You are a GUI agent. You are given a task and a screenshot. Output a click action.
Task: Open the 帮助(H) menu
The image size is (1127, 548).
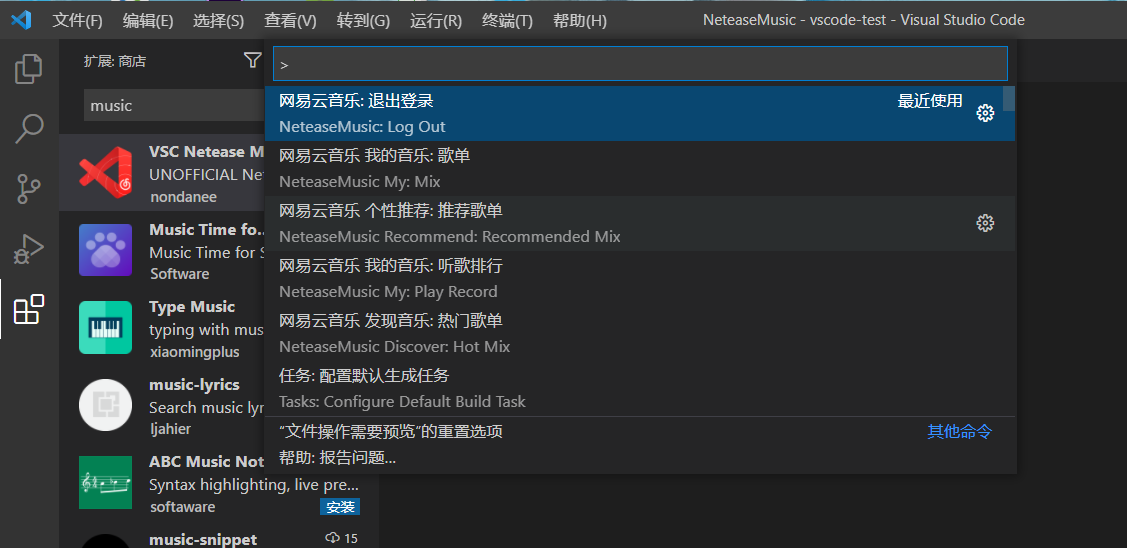(580, 21)
